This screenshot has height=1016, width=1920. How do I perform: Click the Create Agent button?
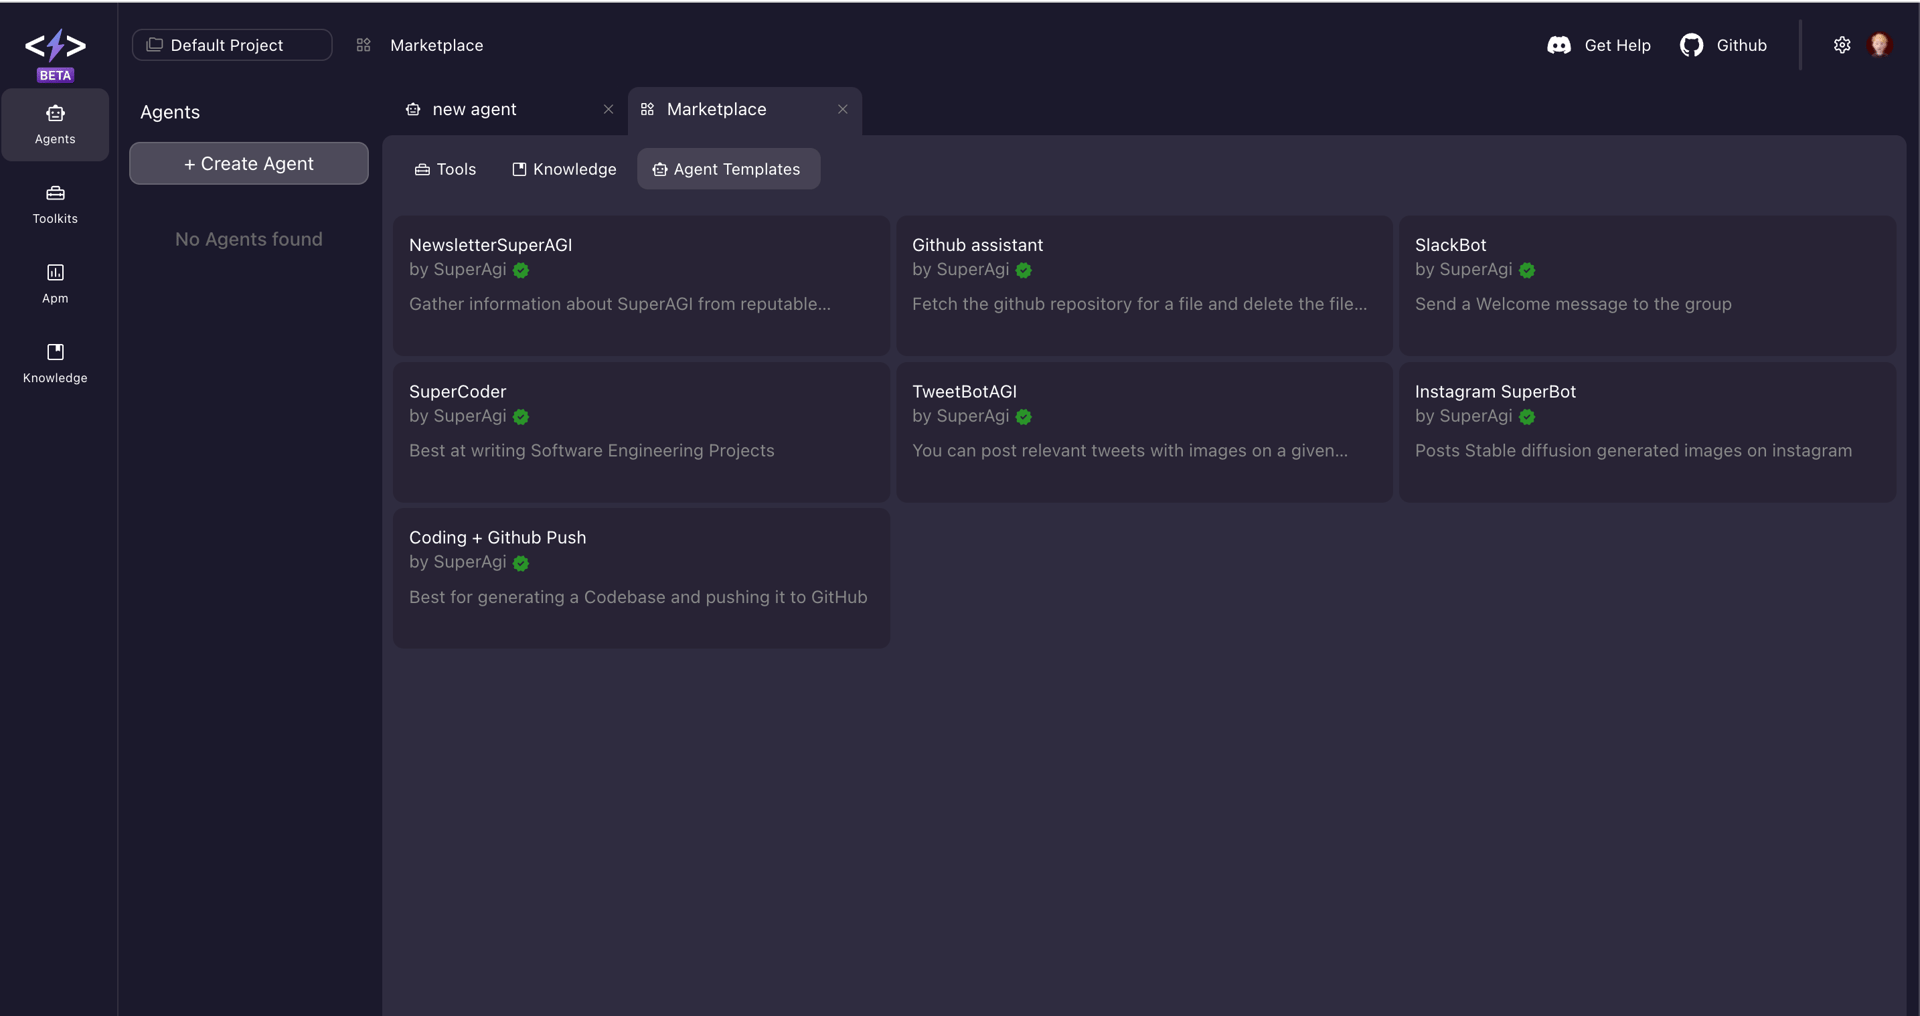pos(249,163)
